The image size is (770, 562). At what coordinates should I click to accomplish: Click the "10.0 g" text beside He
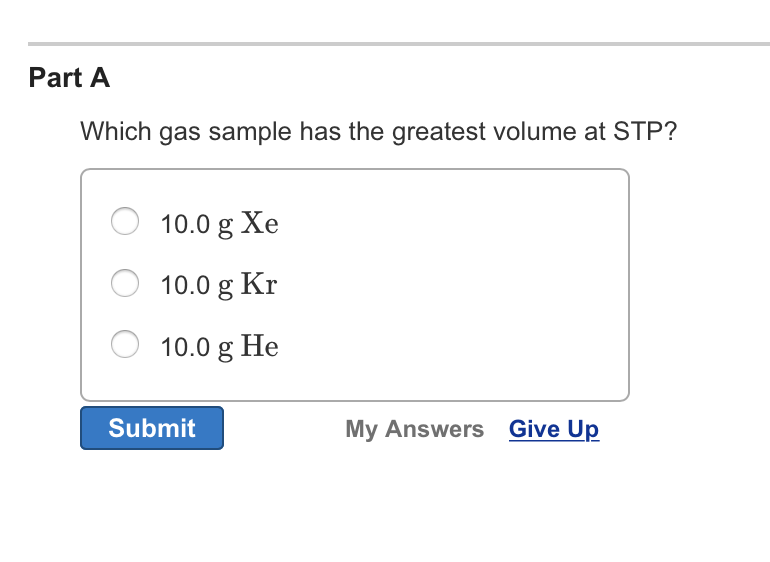(196, 347)
